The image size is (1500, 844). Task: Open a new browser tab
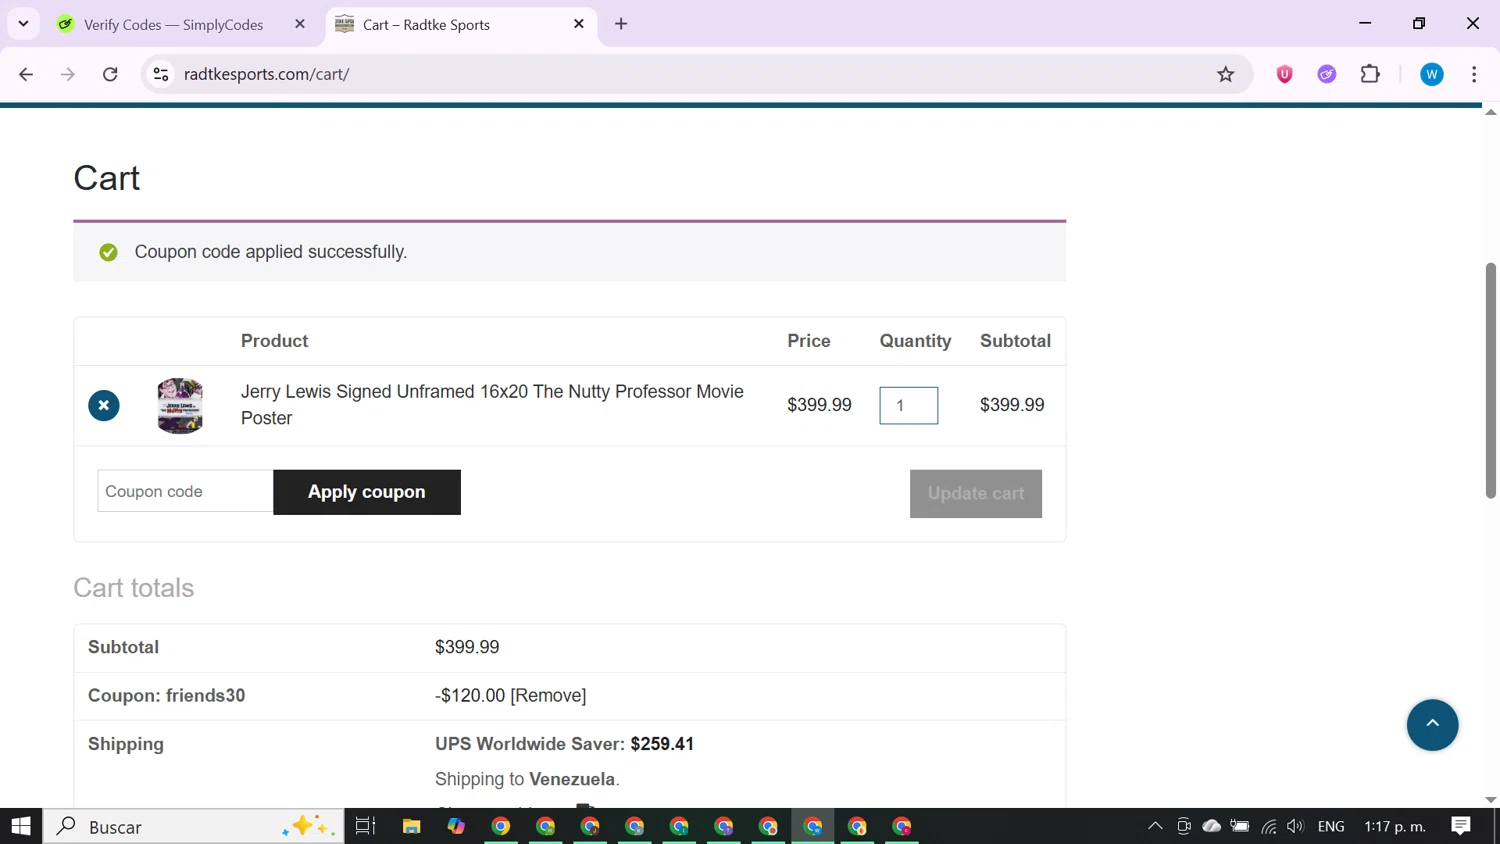(621, 24)
